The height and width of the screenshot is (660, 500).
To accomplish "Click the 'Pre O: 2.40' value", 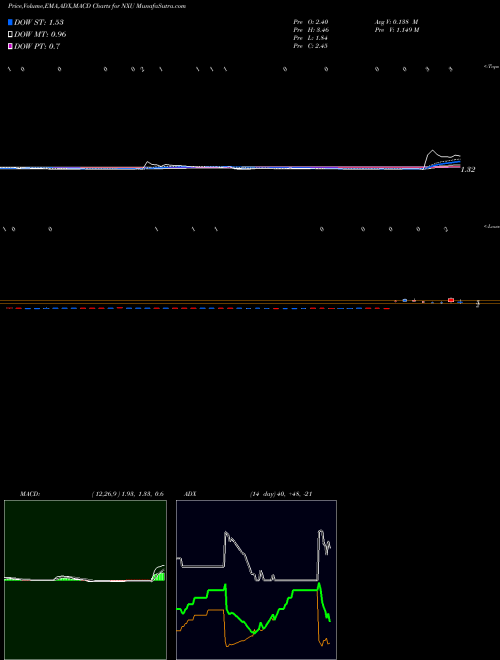I will tap(311, 22).
